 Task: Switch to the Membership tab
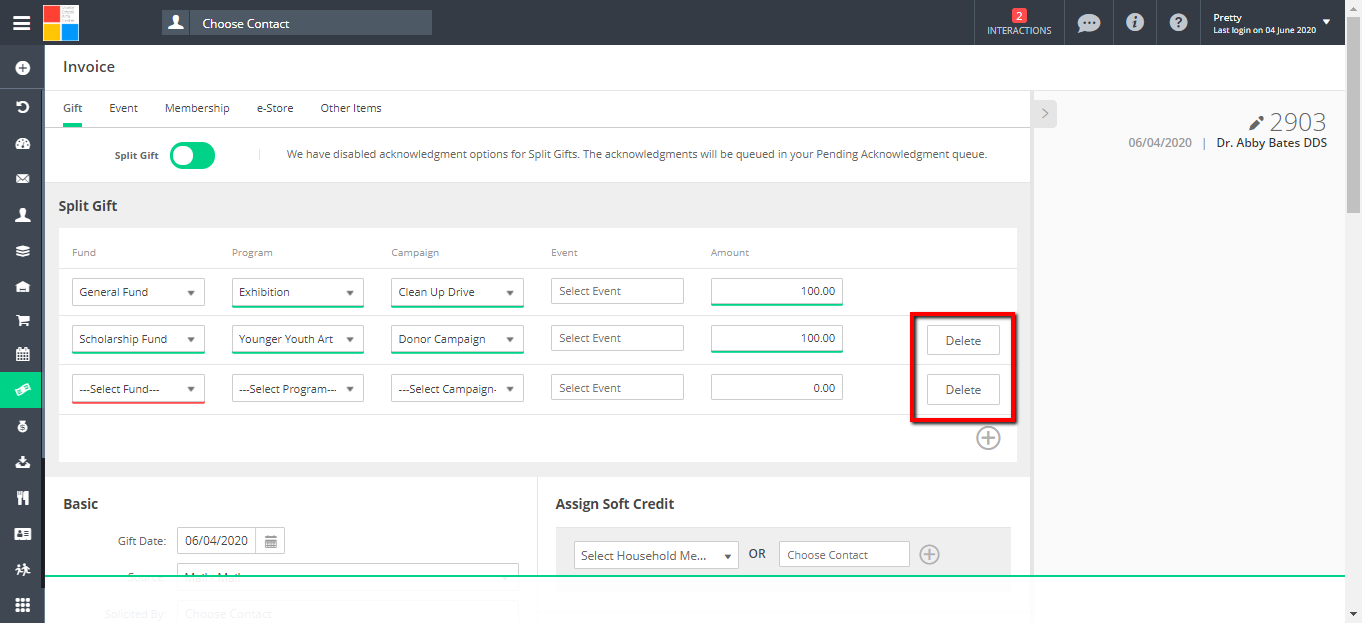click(197, 108)
